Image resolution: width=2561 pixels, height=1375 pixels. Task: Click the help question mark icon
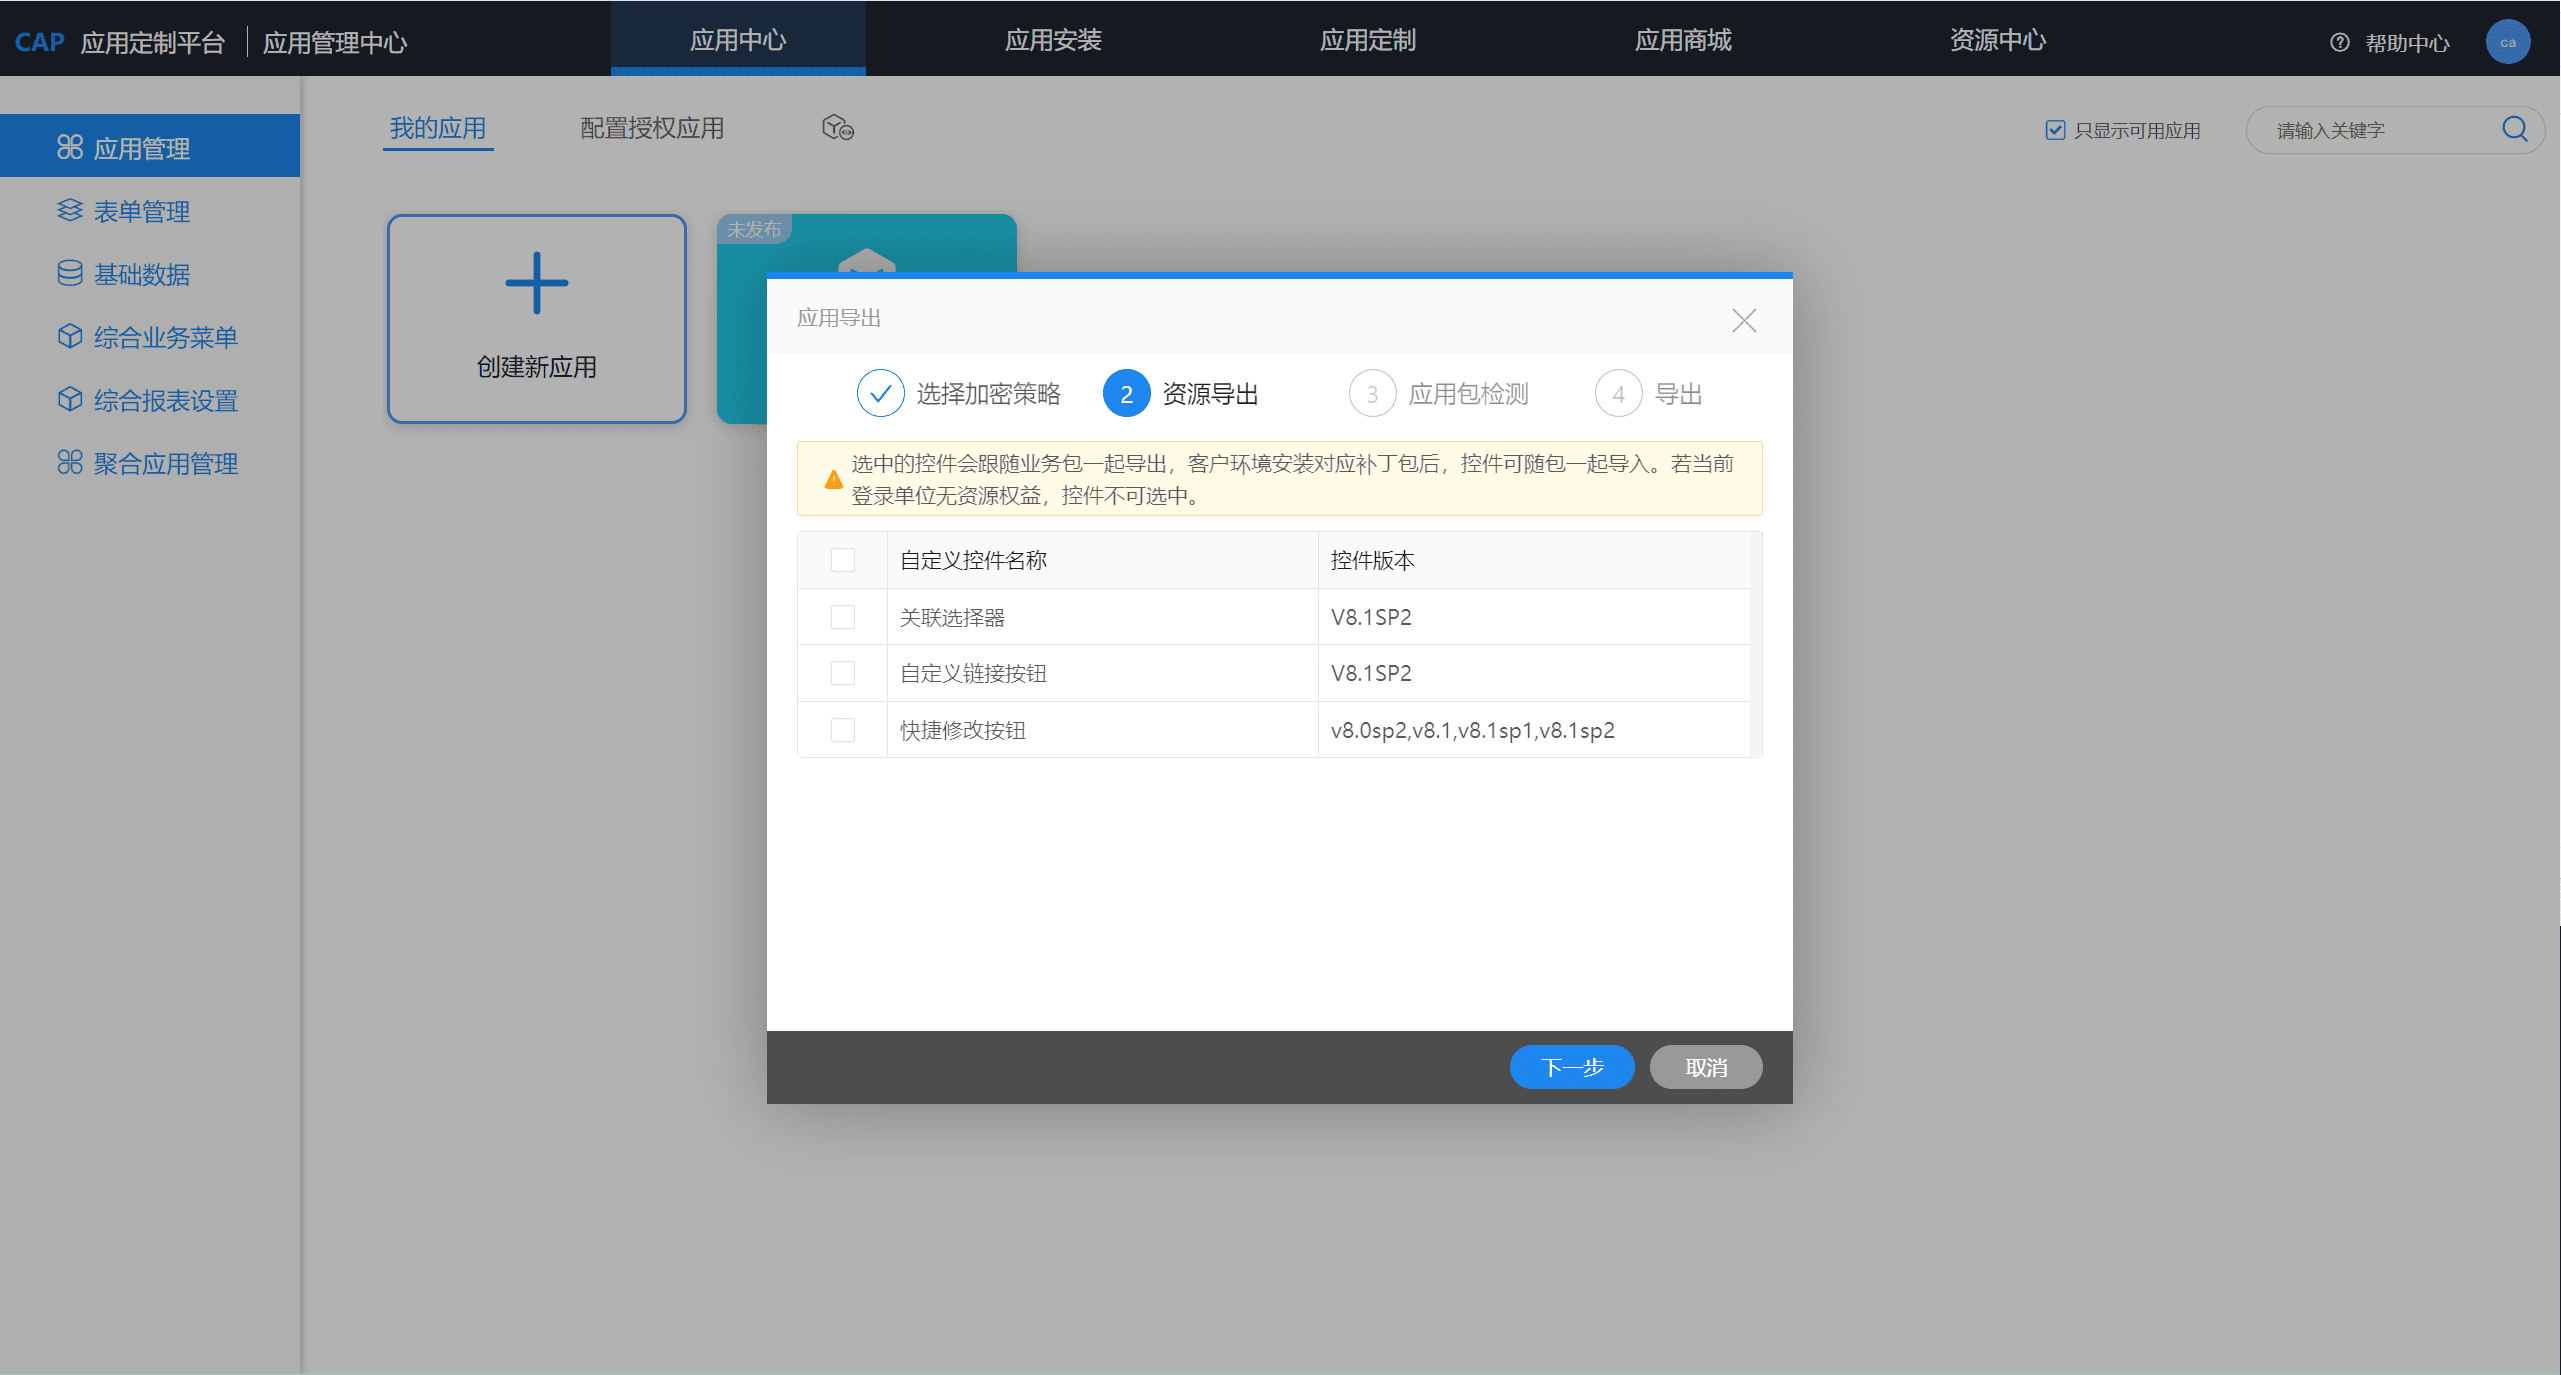click(x=2339, y=42)
